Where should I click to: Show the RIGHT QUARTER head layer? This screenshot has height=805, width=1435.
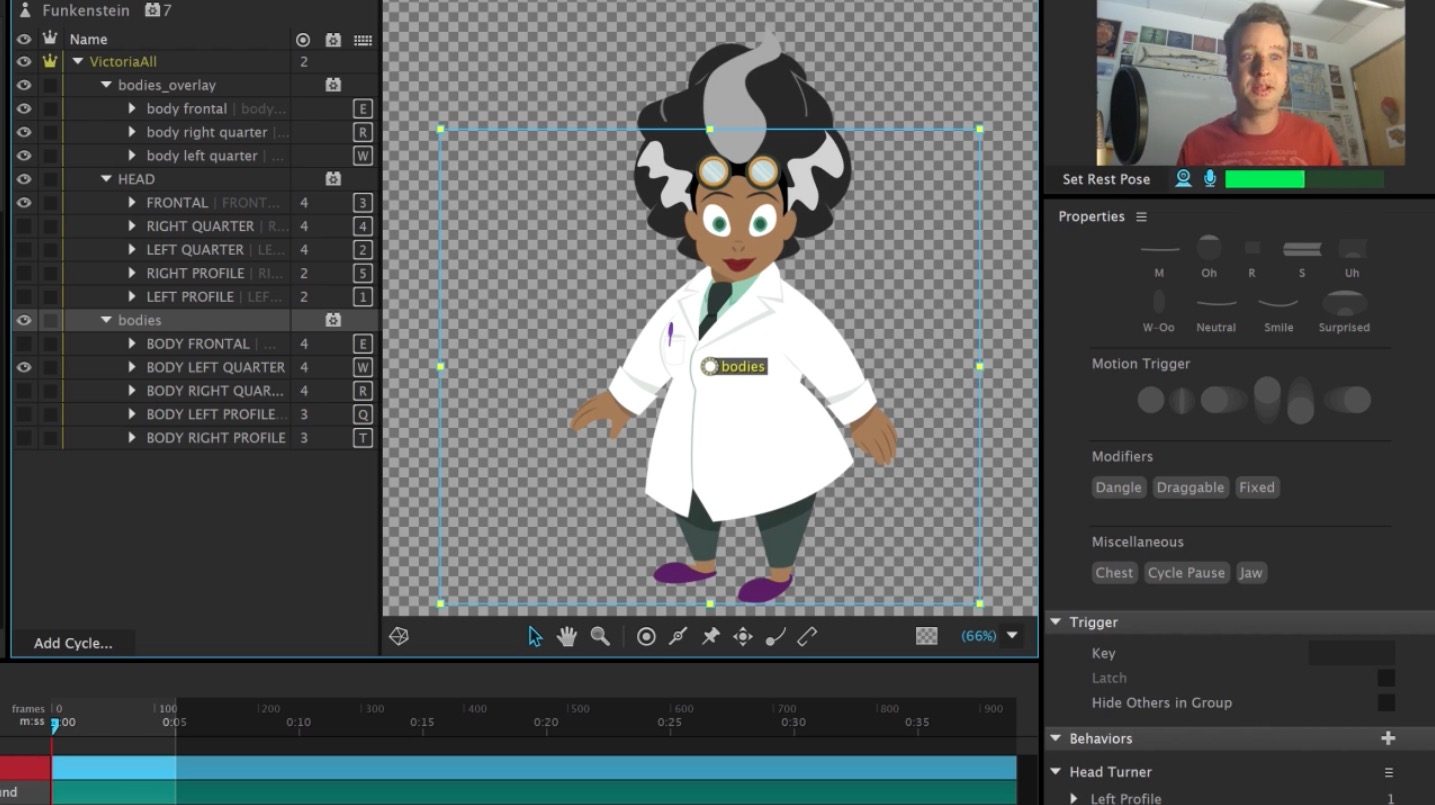coord(24,226)
